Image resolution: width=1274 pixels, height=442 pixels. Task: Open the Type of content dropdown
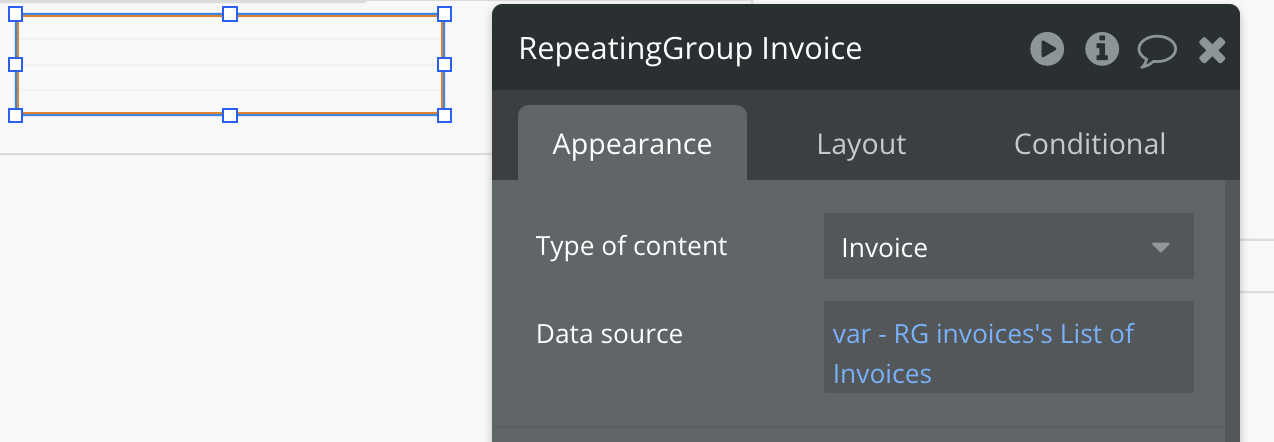1008,246
